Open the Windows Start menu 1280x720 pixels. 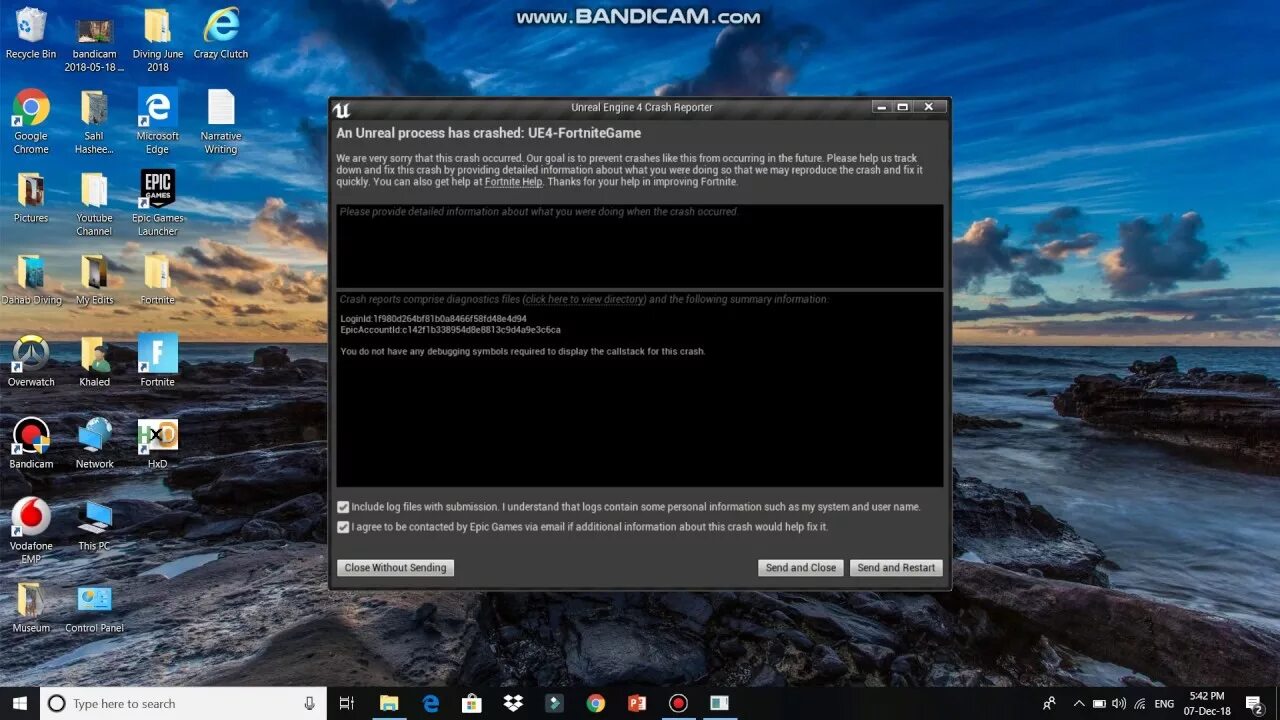point(20,703)
